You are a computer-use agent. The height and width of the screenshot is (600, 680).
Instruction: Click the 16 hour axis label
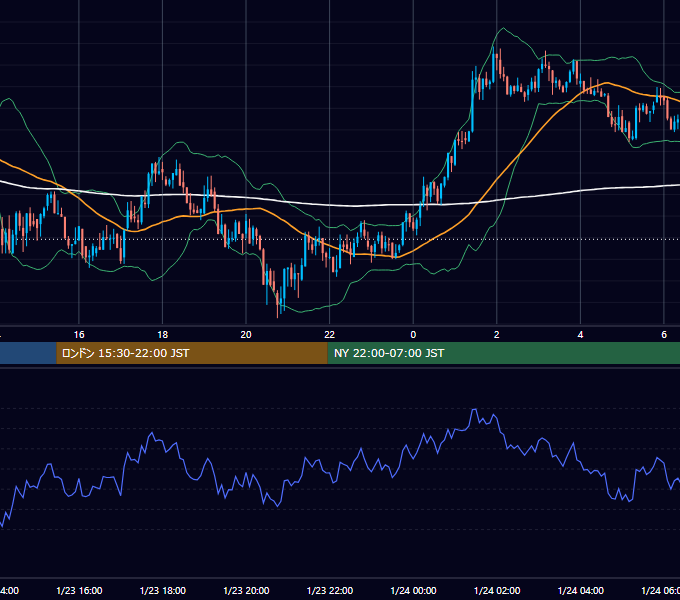click(x=79, y=335)
